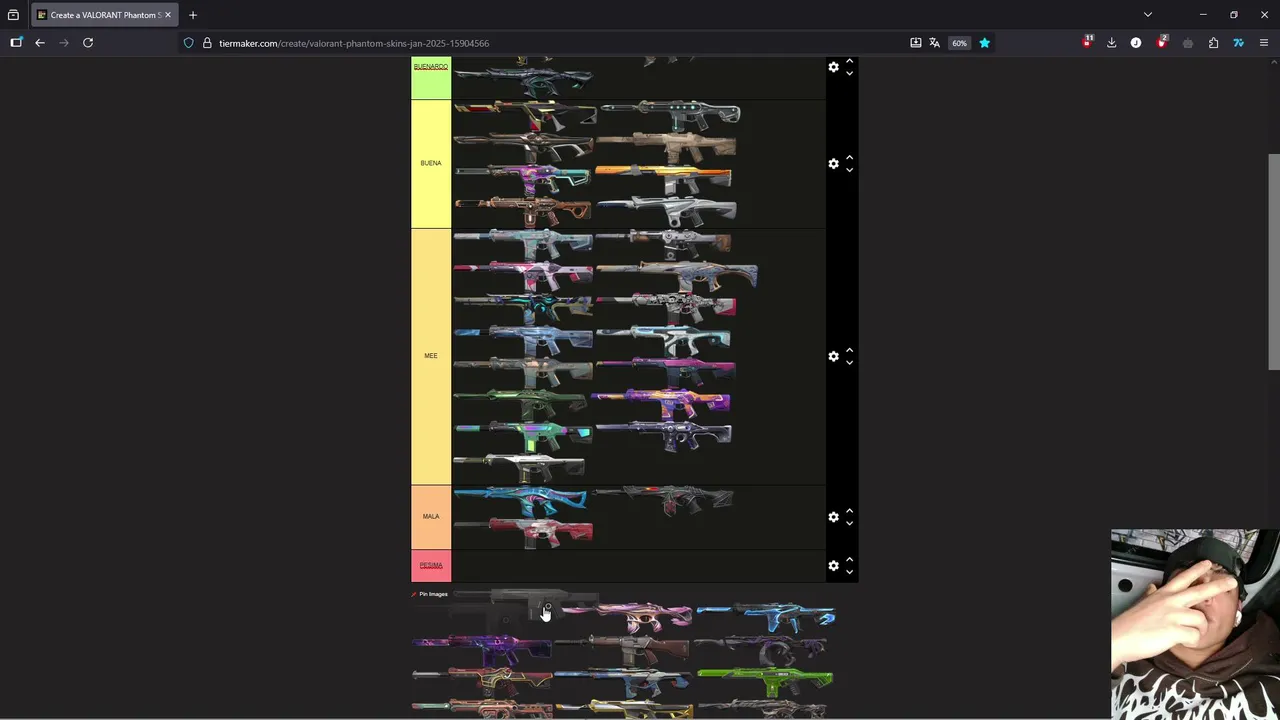Open a new browser tab
This screenshot has height=720, width=1280.
[x=193, y=15]
